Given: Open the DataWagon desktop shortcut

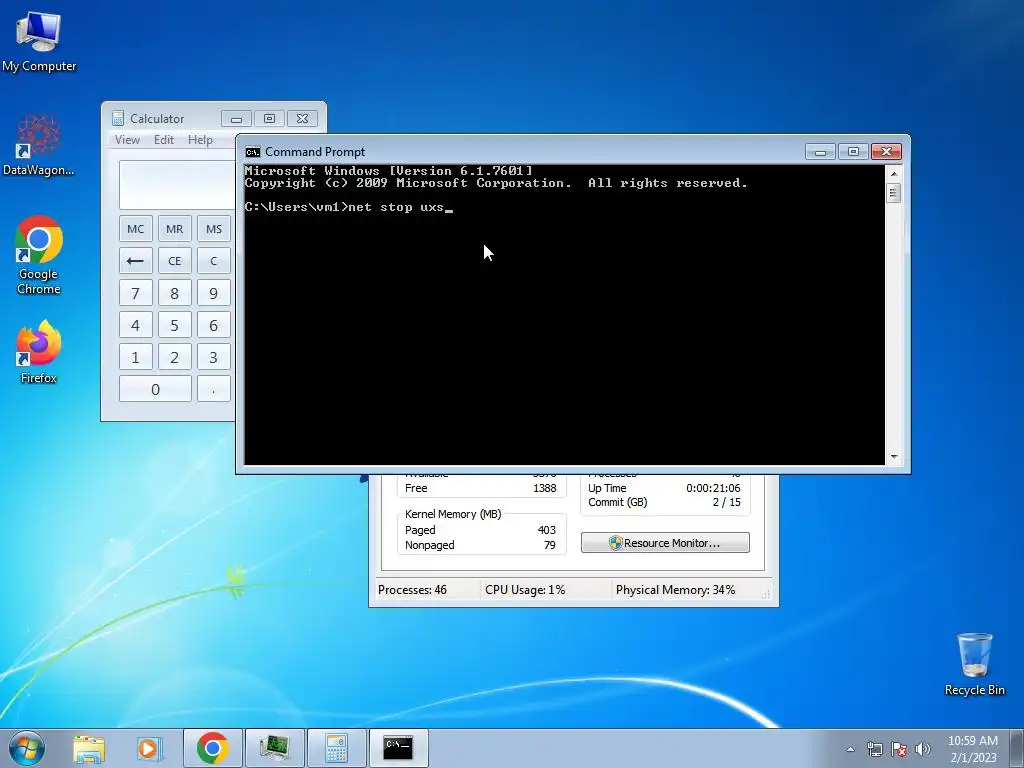Looking at the screenshot, I should (x=39, y=145).
